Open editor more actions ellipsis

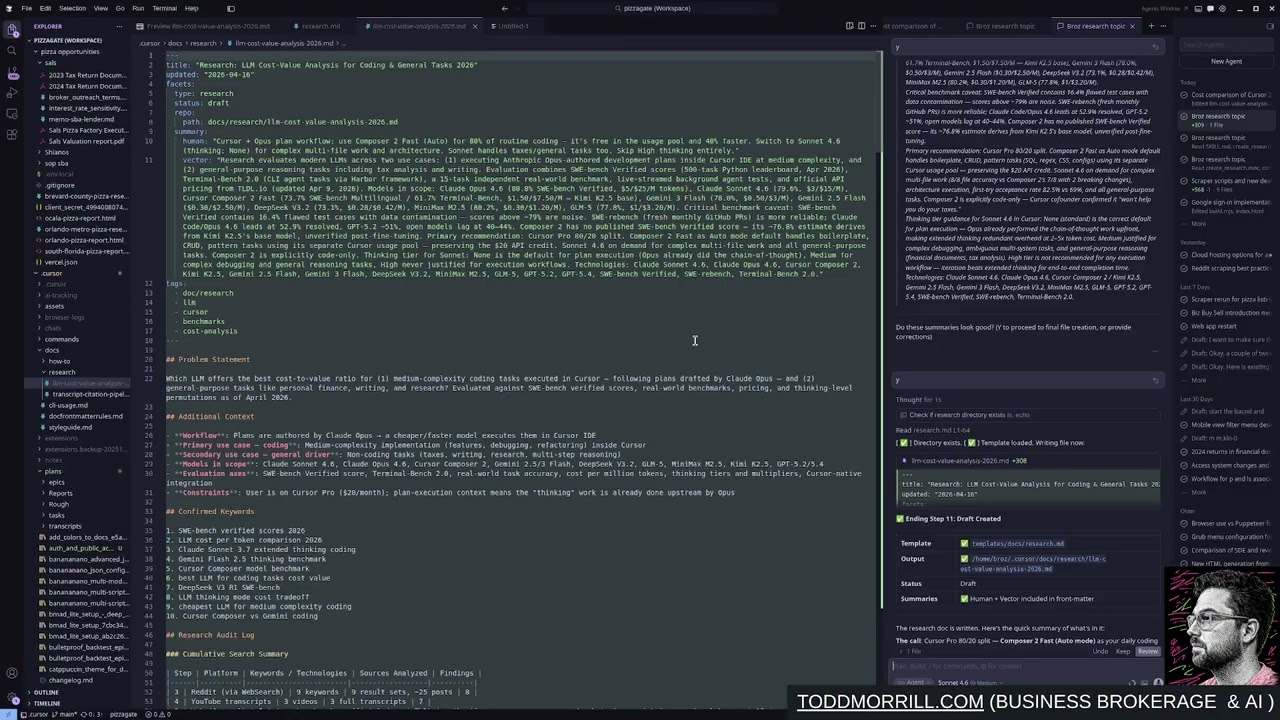click(x=871, y=26)
